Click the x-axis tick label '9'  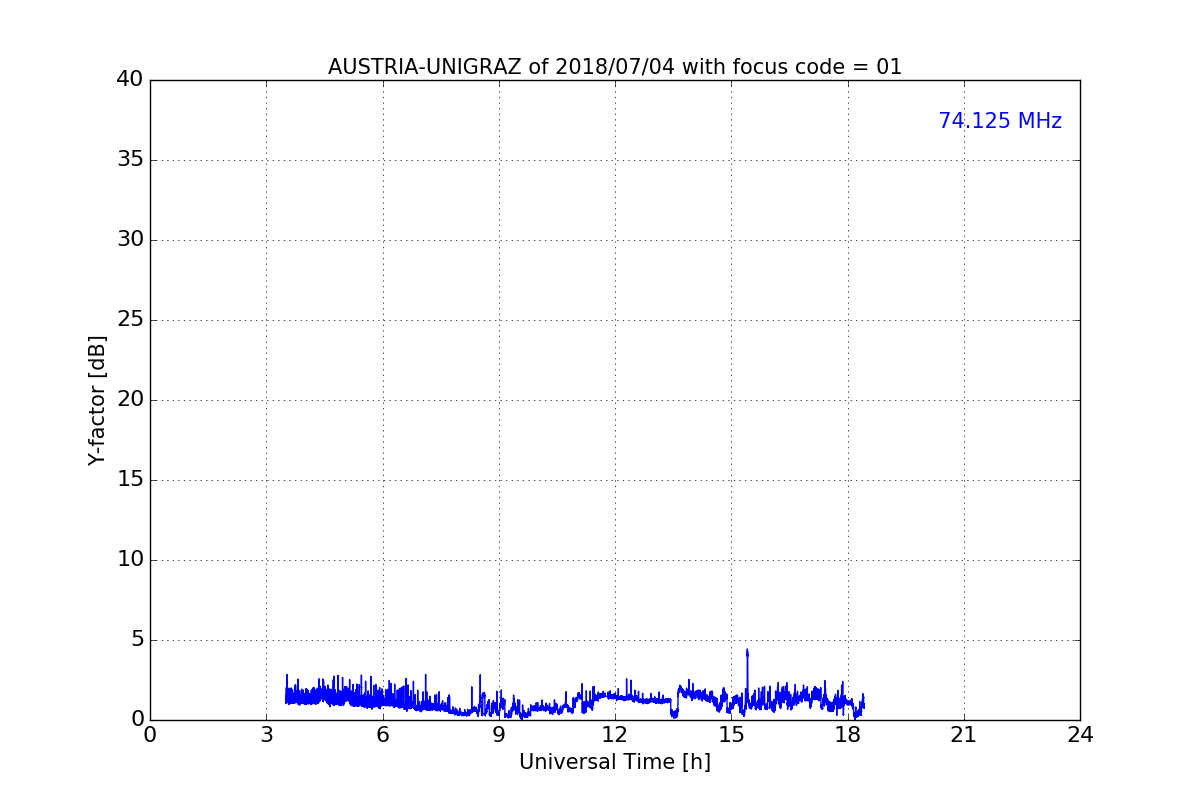(499, 735)
